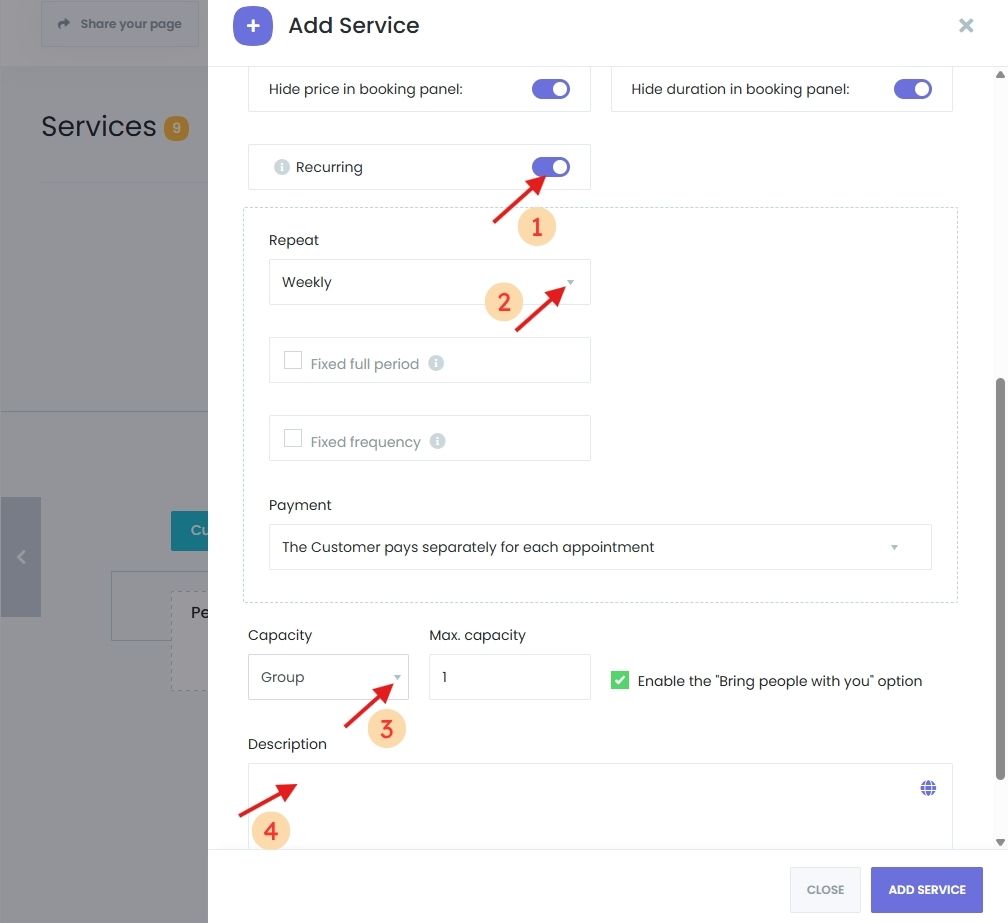Click the Max. capacity input field
The width and height of the screenshot is (1008, 923).
pos(509,677)
